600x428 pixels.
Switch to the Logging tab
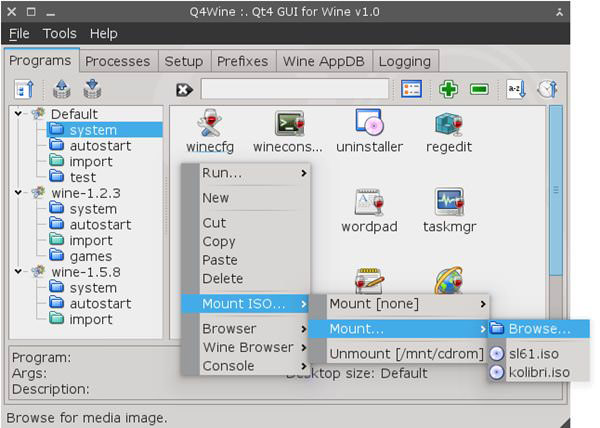click(x=405, y=61)
